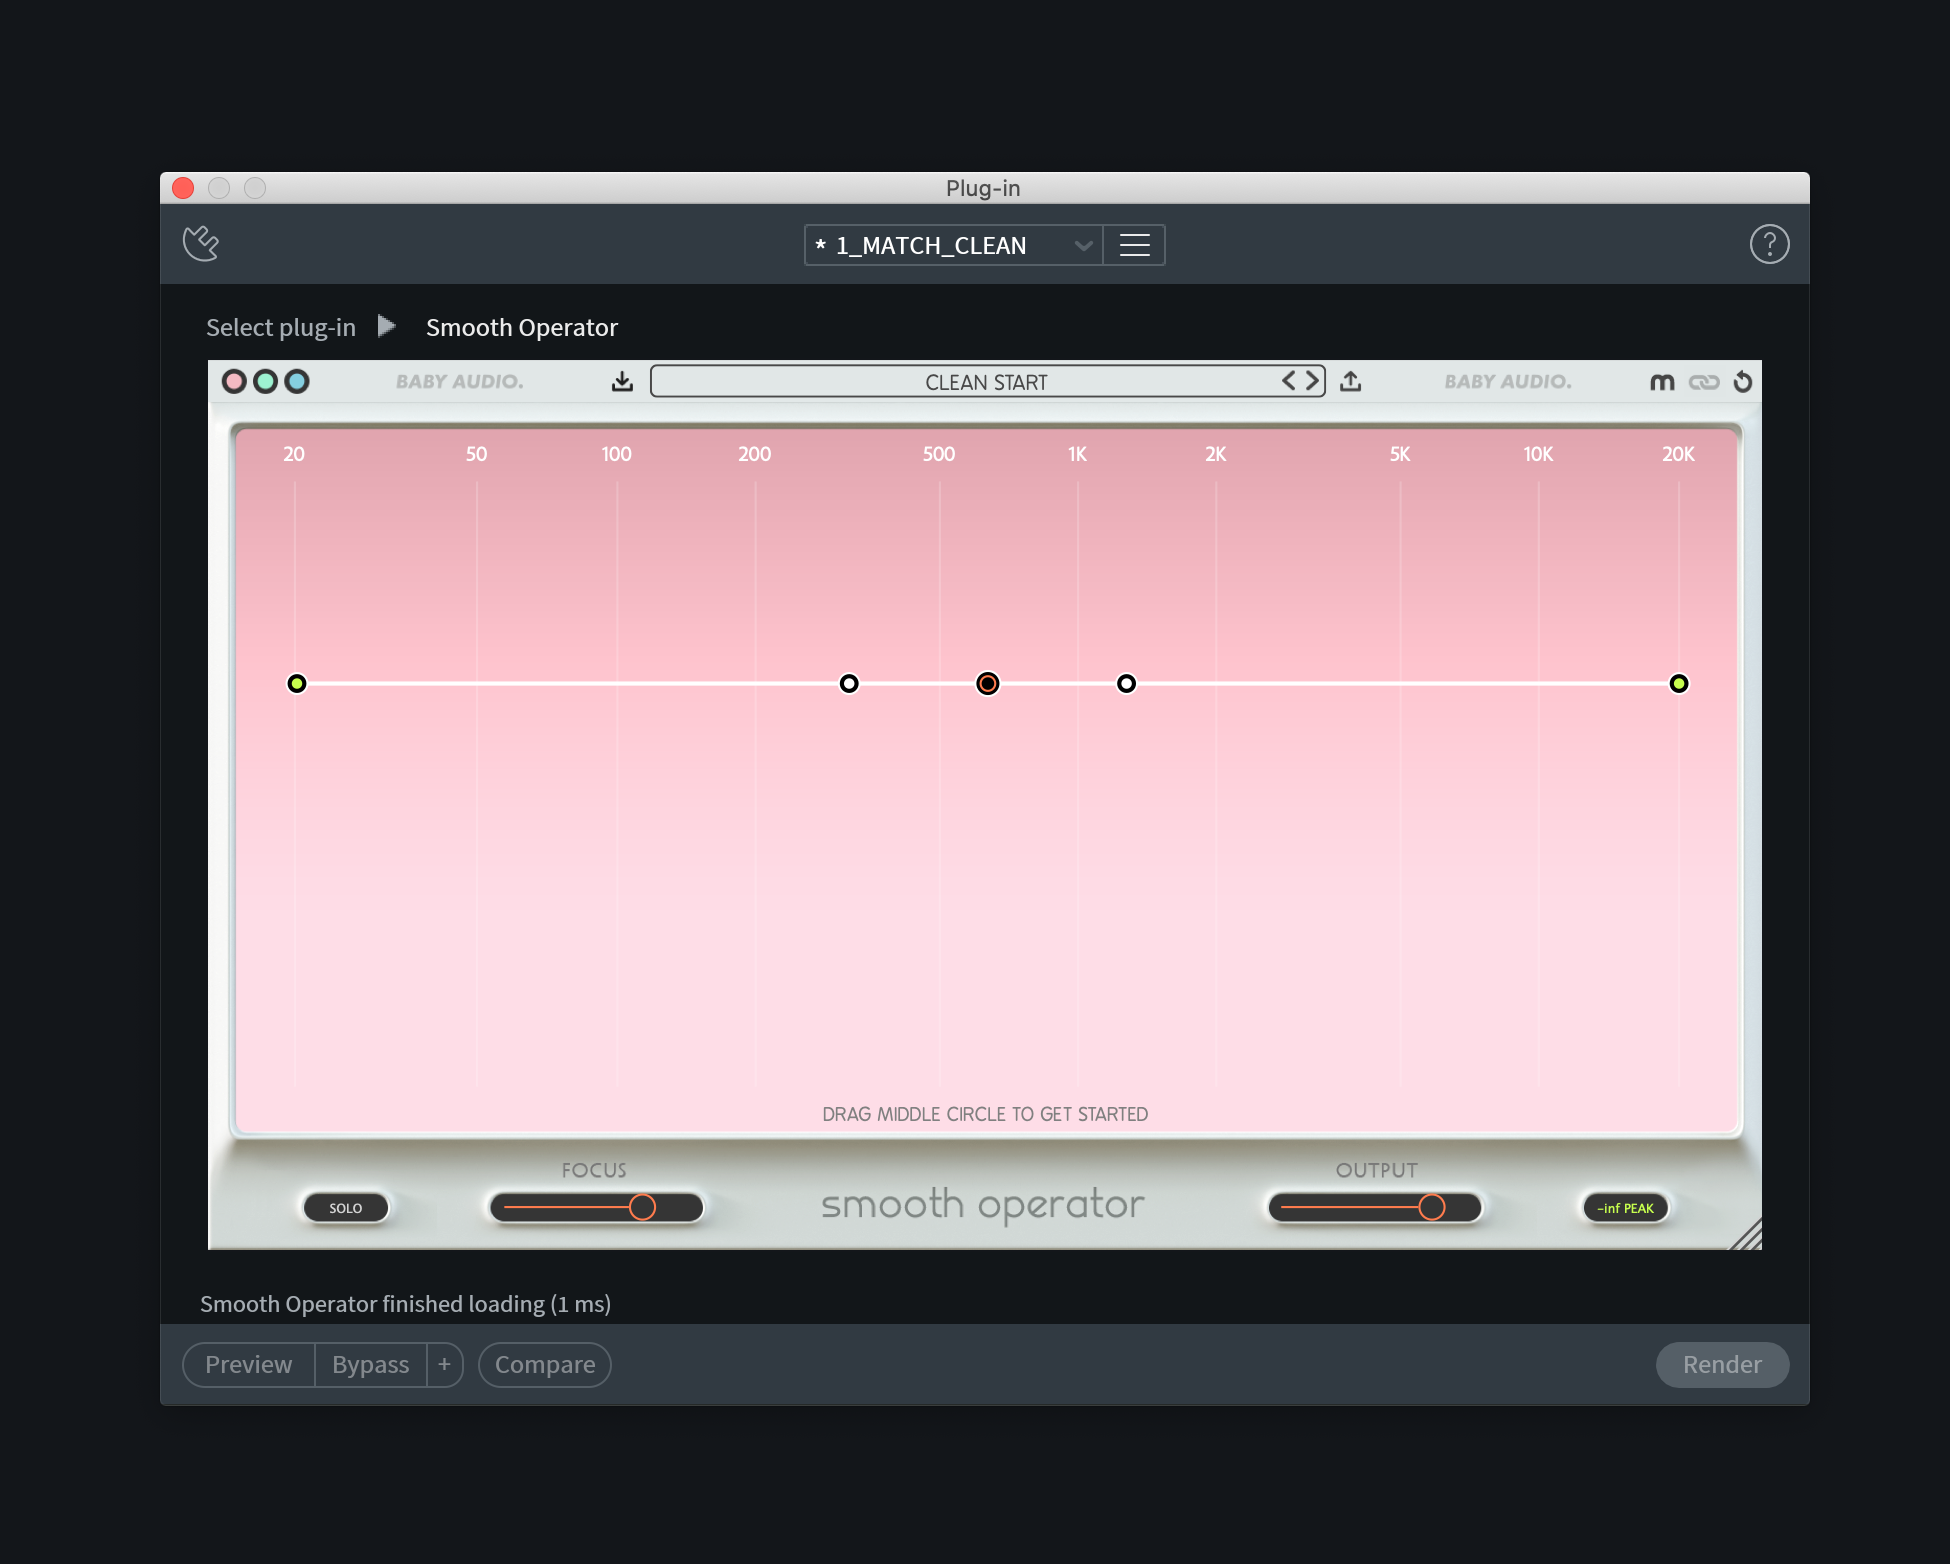
Task: Open the preset list hamburger menu
Action: tap(1134, 245)
